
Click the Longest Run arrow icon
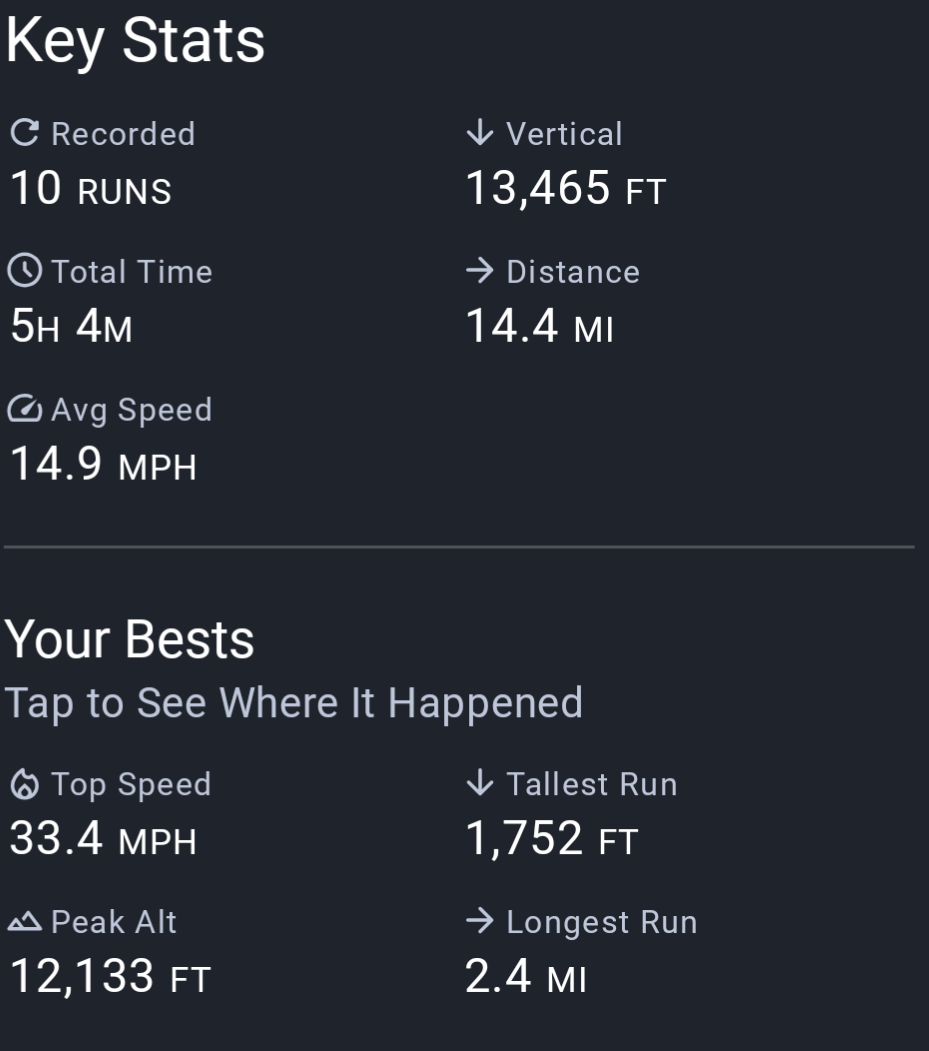pyautogui.click(x=480, y=921)
